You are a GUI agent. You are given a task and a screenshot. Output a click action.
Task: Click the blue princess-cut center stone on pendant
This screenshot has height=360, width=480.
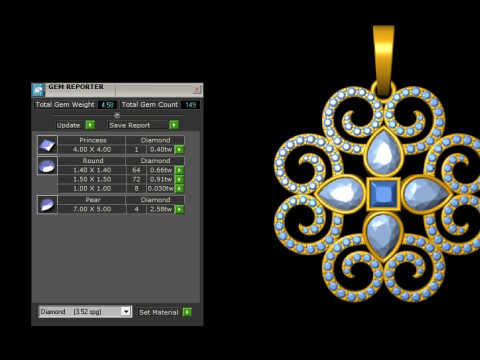pos(383,194)
